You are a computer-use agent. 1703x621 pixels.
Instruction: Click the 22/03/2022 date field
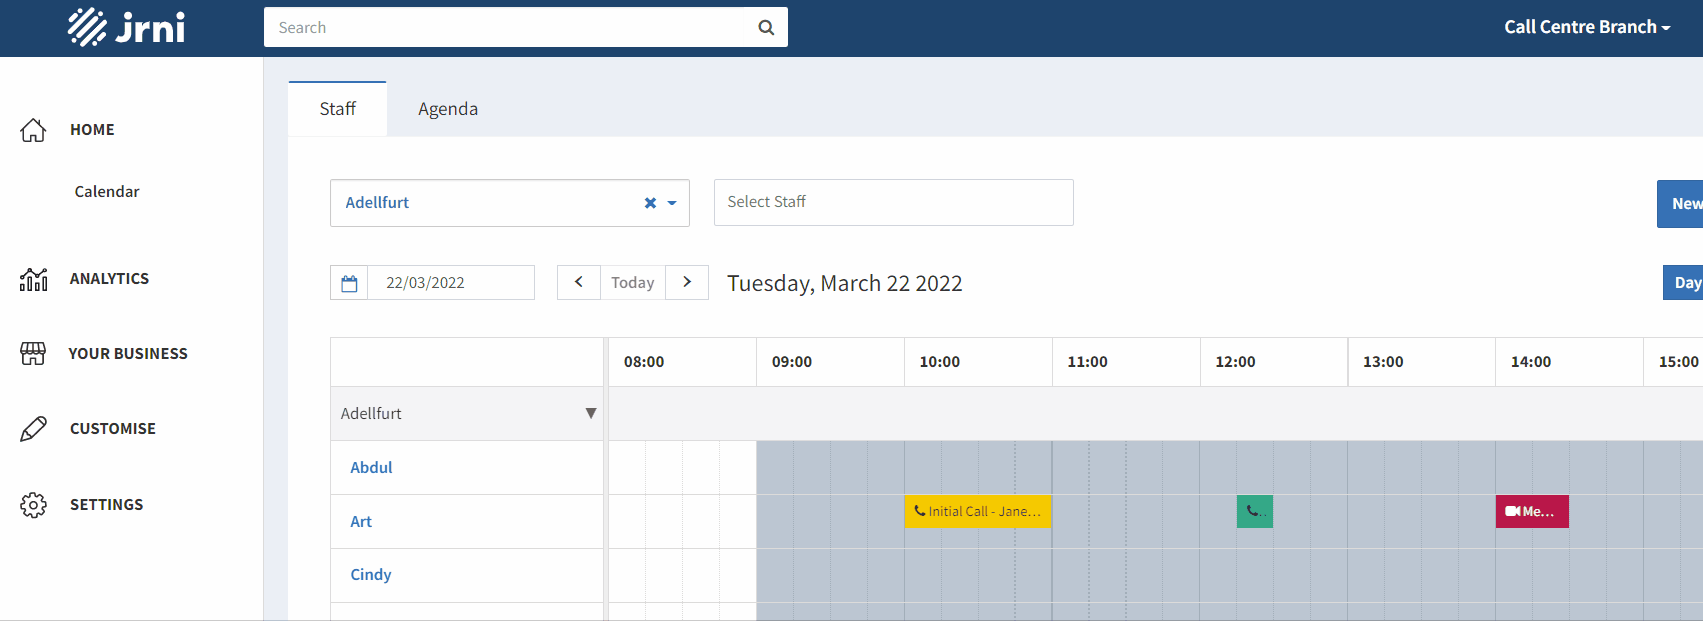point(451,283)
